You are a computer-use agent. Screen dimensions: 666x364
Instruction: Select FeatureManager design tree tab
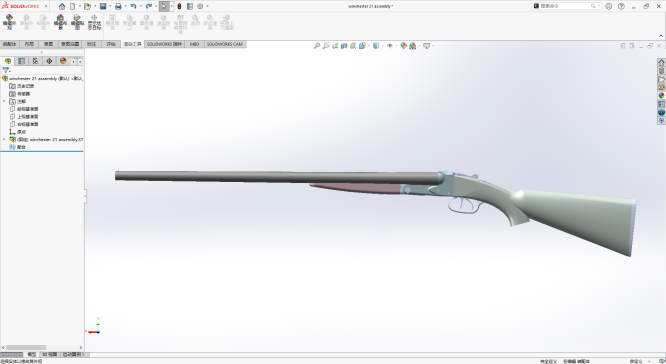click(x=8, y=61)
